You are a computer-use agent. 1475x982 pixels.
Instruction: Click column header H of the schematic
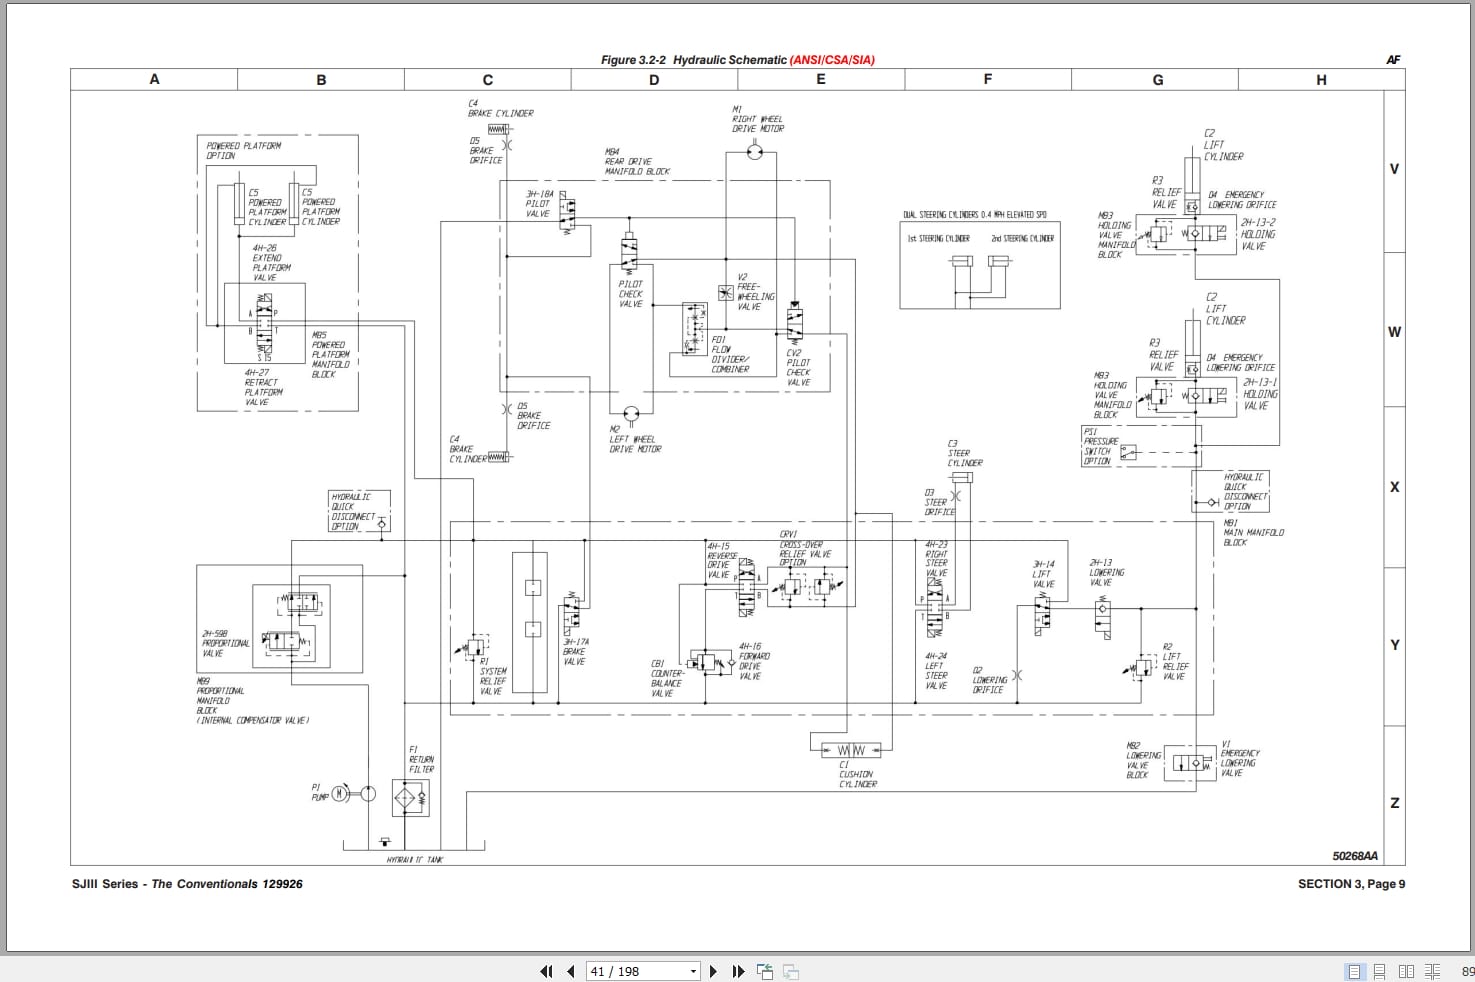(x=1321, y=80)
